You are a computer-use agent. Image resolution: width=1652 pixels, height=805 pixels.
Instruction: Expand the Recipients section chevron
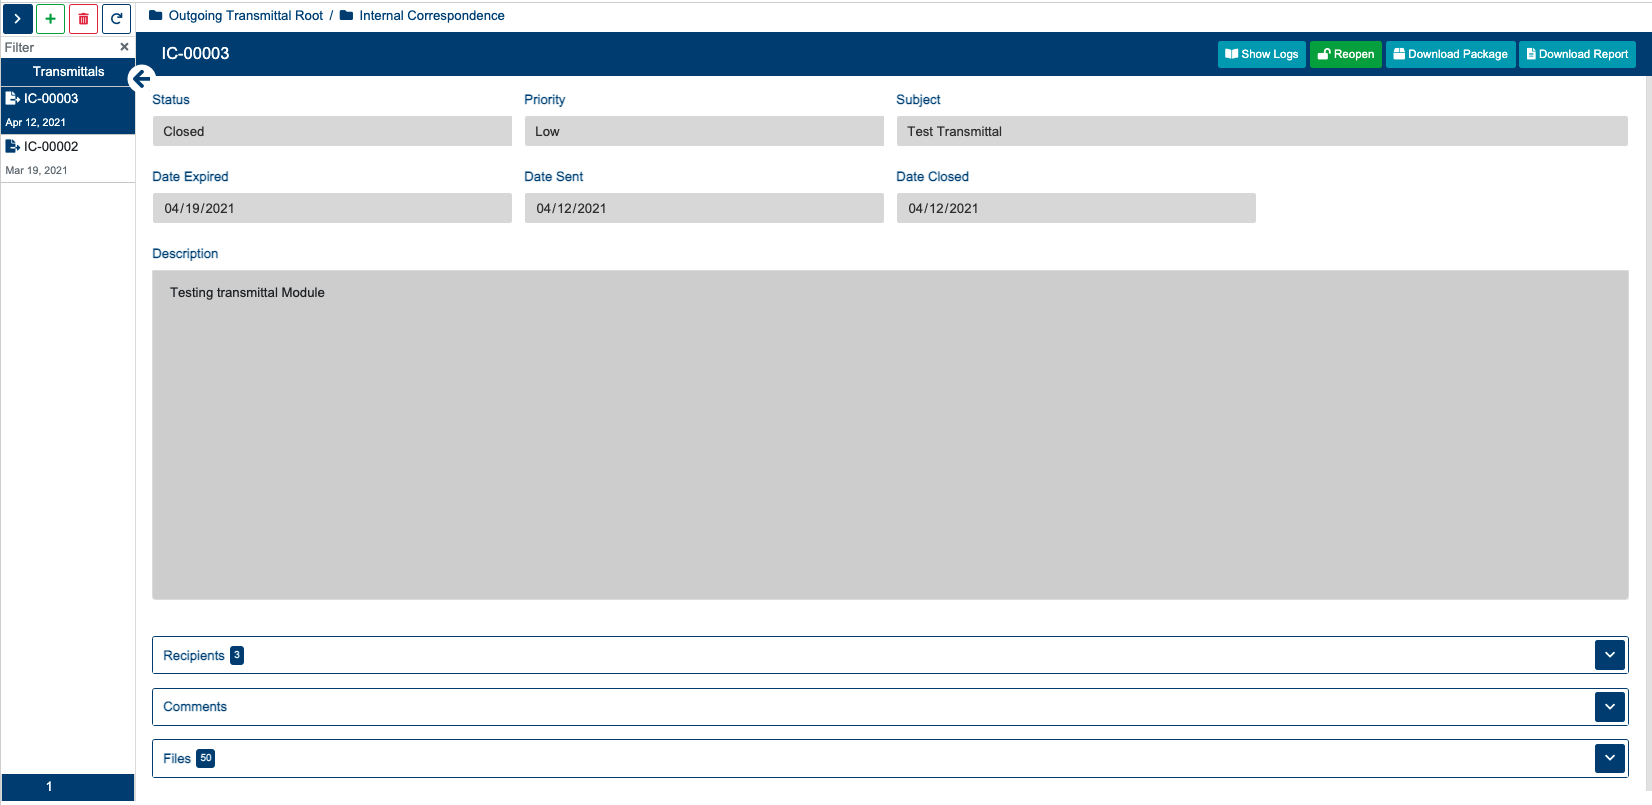(1610, 655)
